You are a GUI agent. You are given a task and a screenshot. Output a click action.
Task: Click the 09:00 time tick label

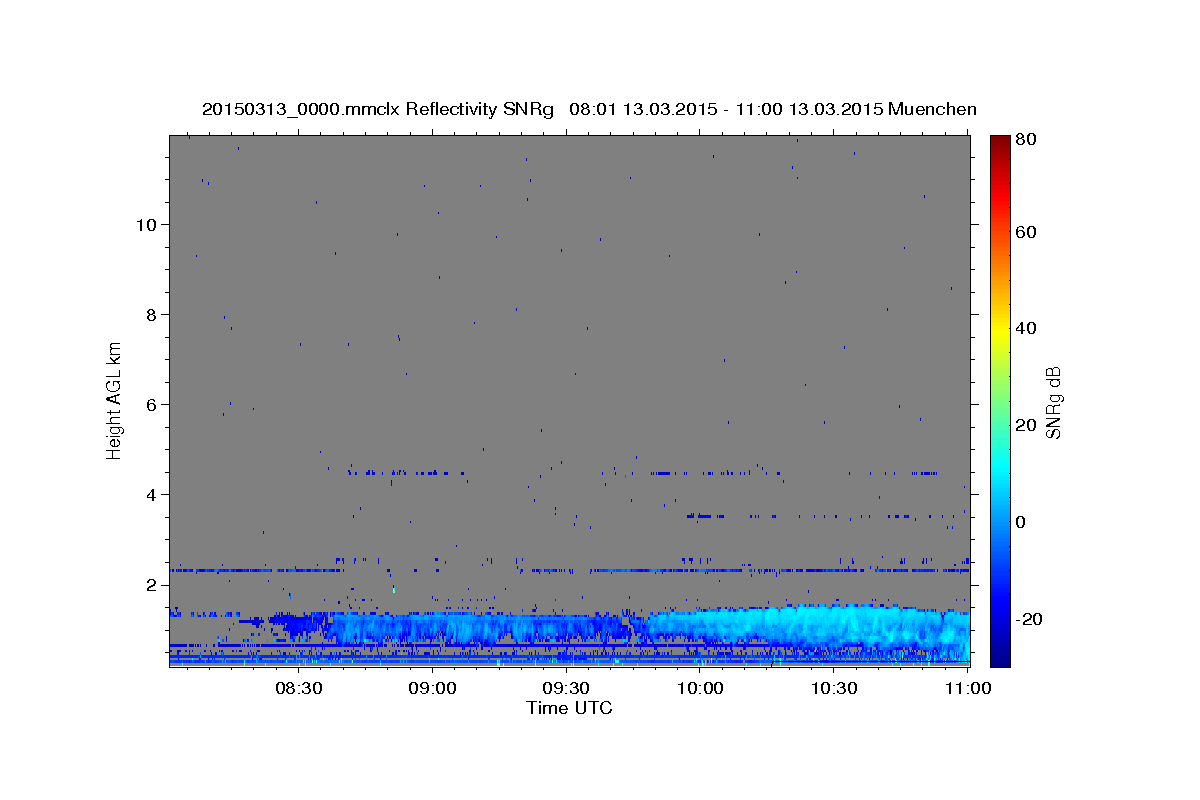click(x=433, y=688)
